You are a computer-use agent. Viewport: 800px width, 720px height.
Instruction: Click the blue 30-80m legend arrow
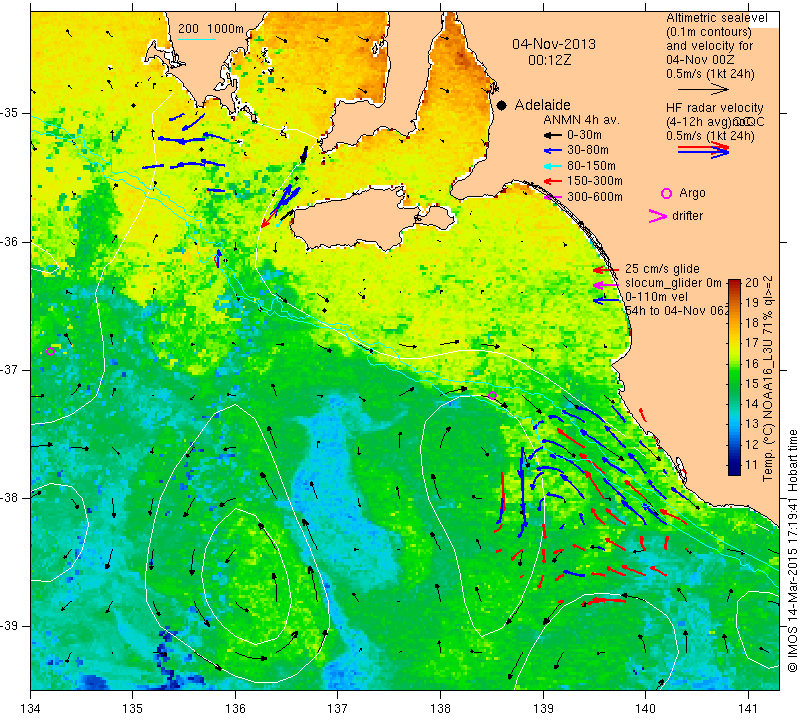click(552, 151)
